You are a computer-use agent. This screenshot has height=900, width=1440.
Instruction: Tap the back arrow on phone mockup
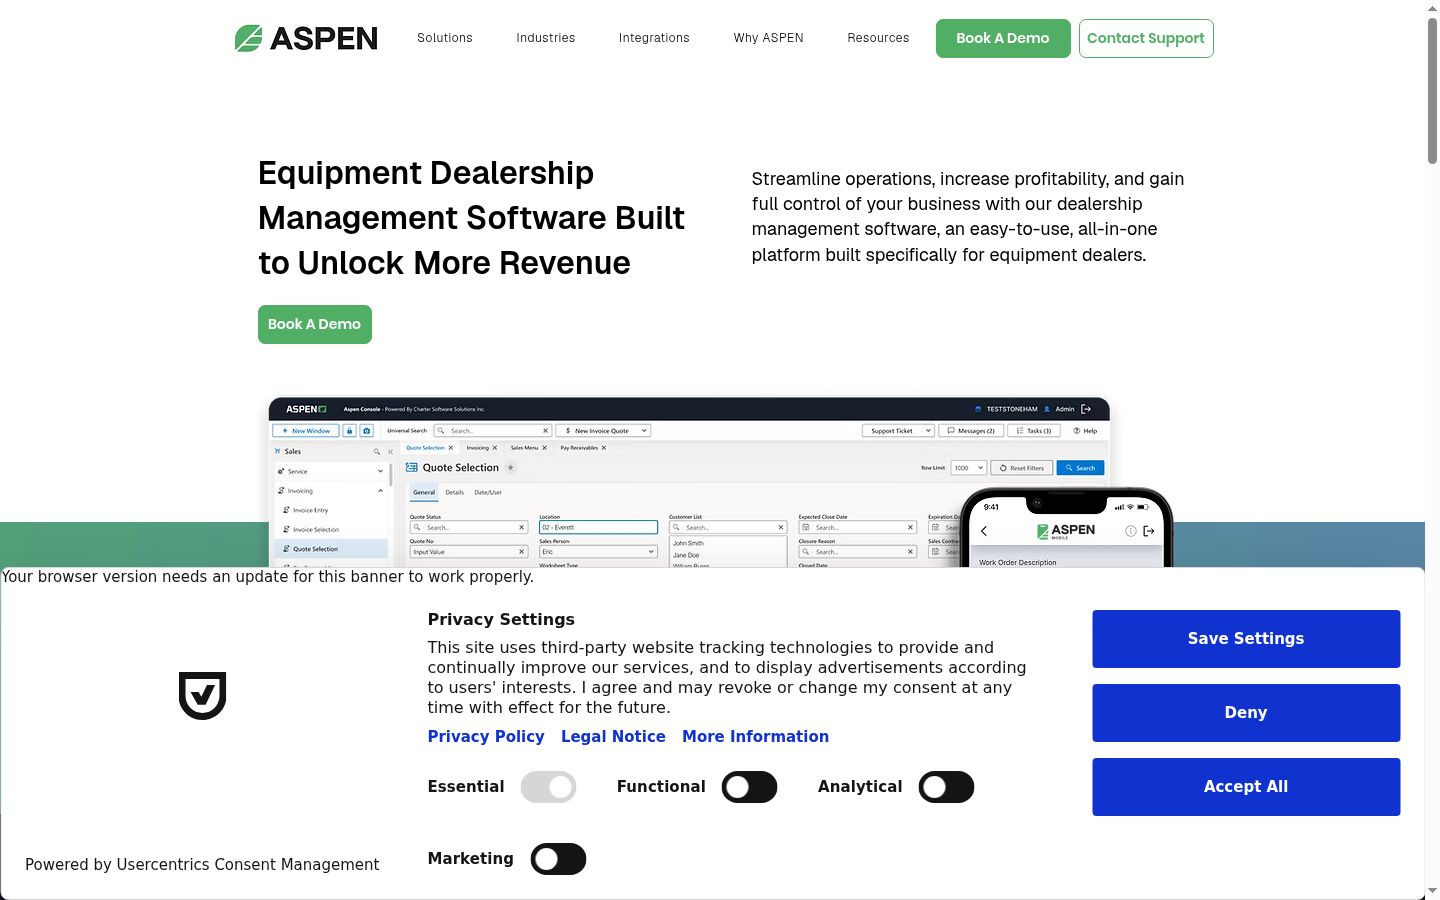pos(984,531)
